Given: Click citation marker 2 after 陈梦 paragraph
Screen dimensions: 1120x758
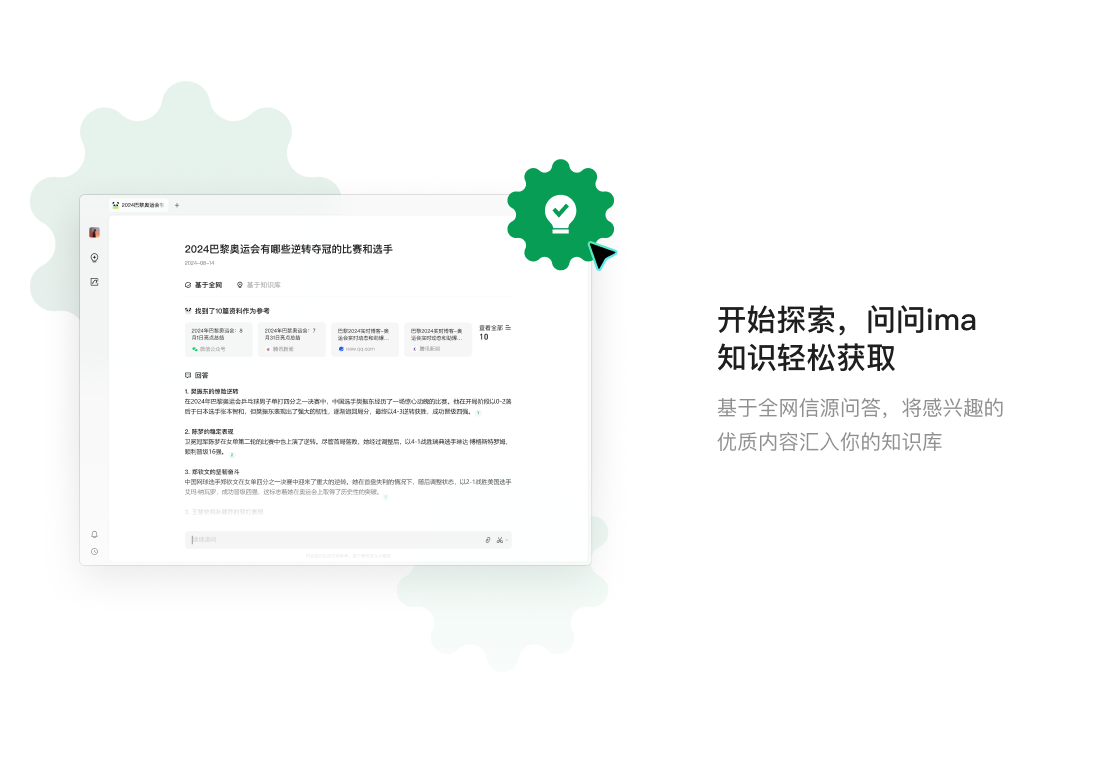Looking at the screenshot, I should [231, 454].
